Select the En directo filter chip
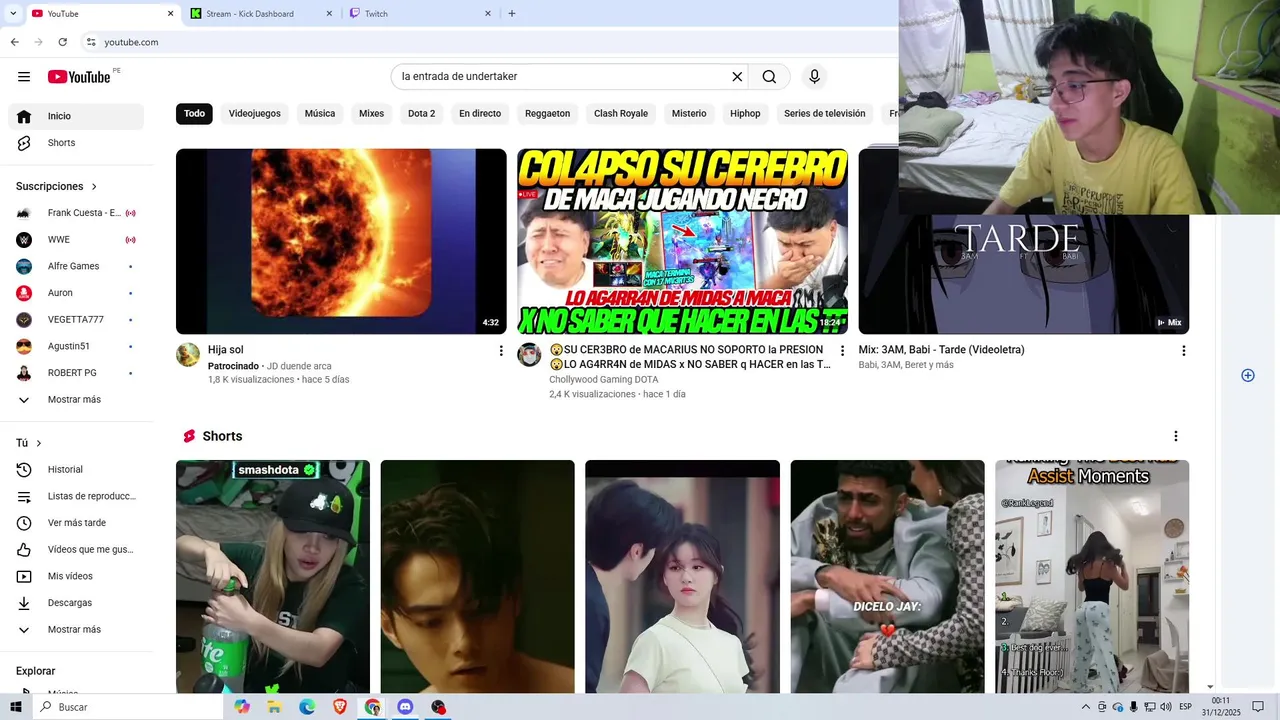The width and height of the screenshot is (1280, 720). (480, 113)
